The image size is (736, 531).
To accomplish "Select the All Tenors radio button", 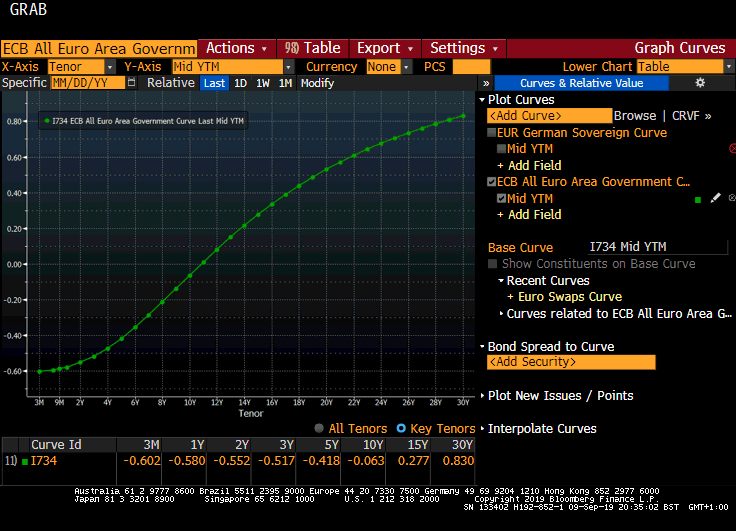I will click(319, 428).
